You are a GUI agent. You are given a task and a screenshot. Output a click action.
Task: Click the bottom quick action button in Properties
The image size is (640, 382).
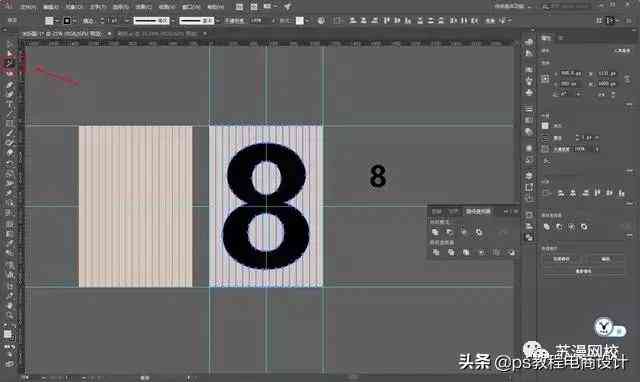pos(583,271)
